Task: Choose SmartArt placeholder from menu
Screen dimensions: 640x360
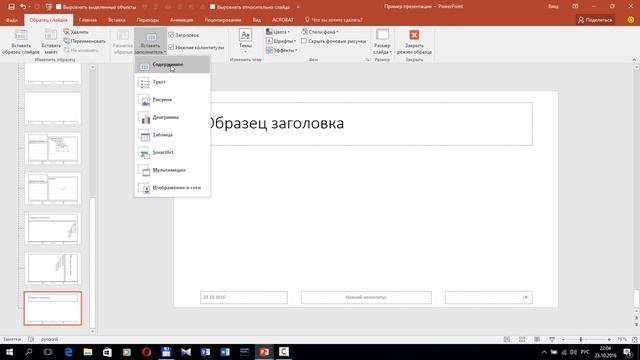Action: click(x=172, y=153)
